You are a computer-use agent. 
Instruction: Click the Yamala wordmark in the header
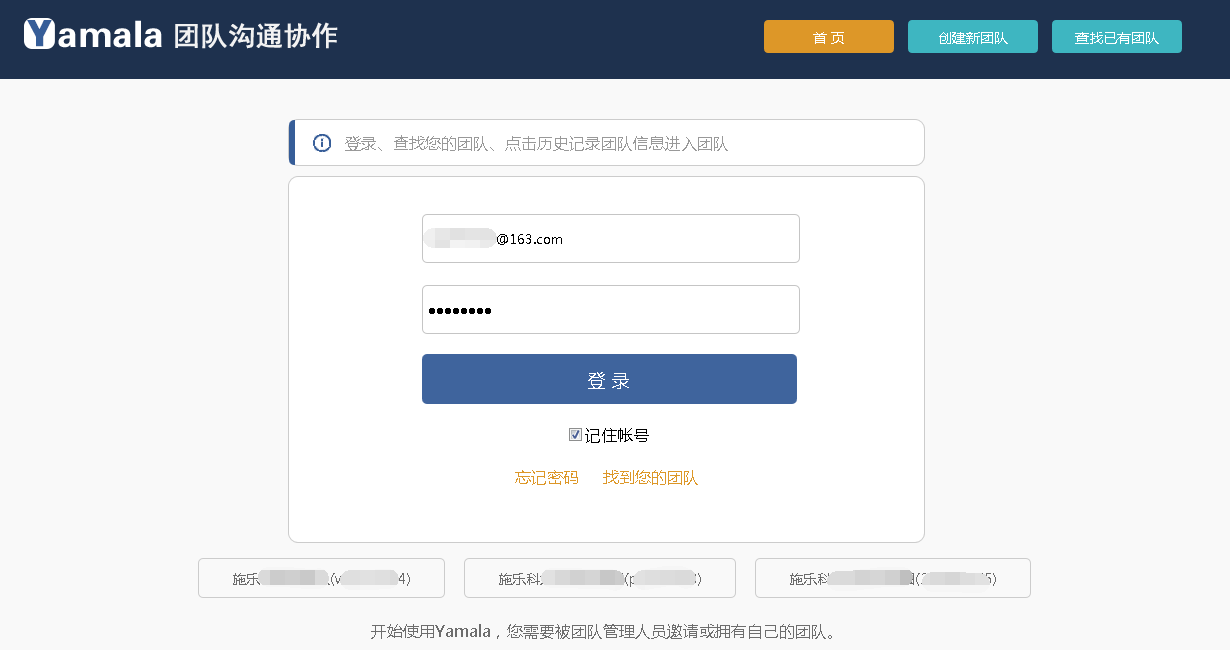(110, 36)
